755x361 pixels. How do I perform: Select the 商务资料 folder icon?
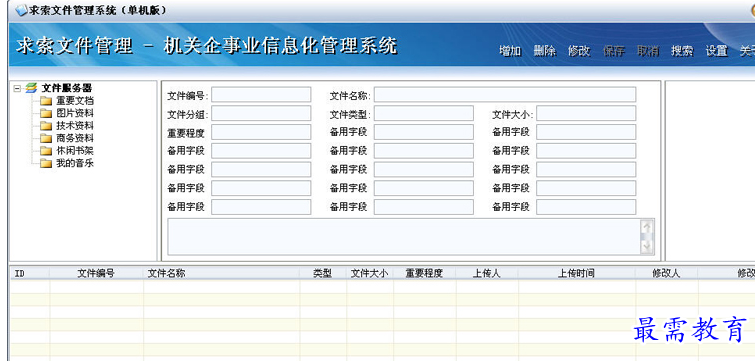pos(46,139)
